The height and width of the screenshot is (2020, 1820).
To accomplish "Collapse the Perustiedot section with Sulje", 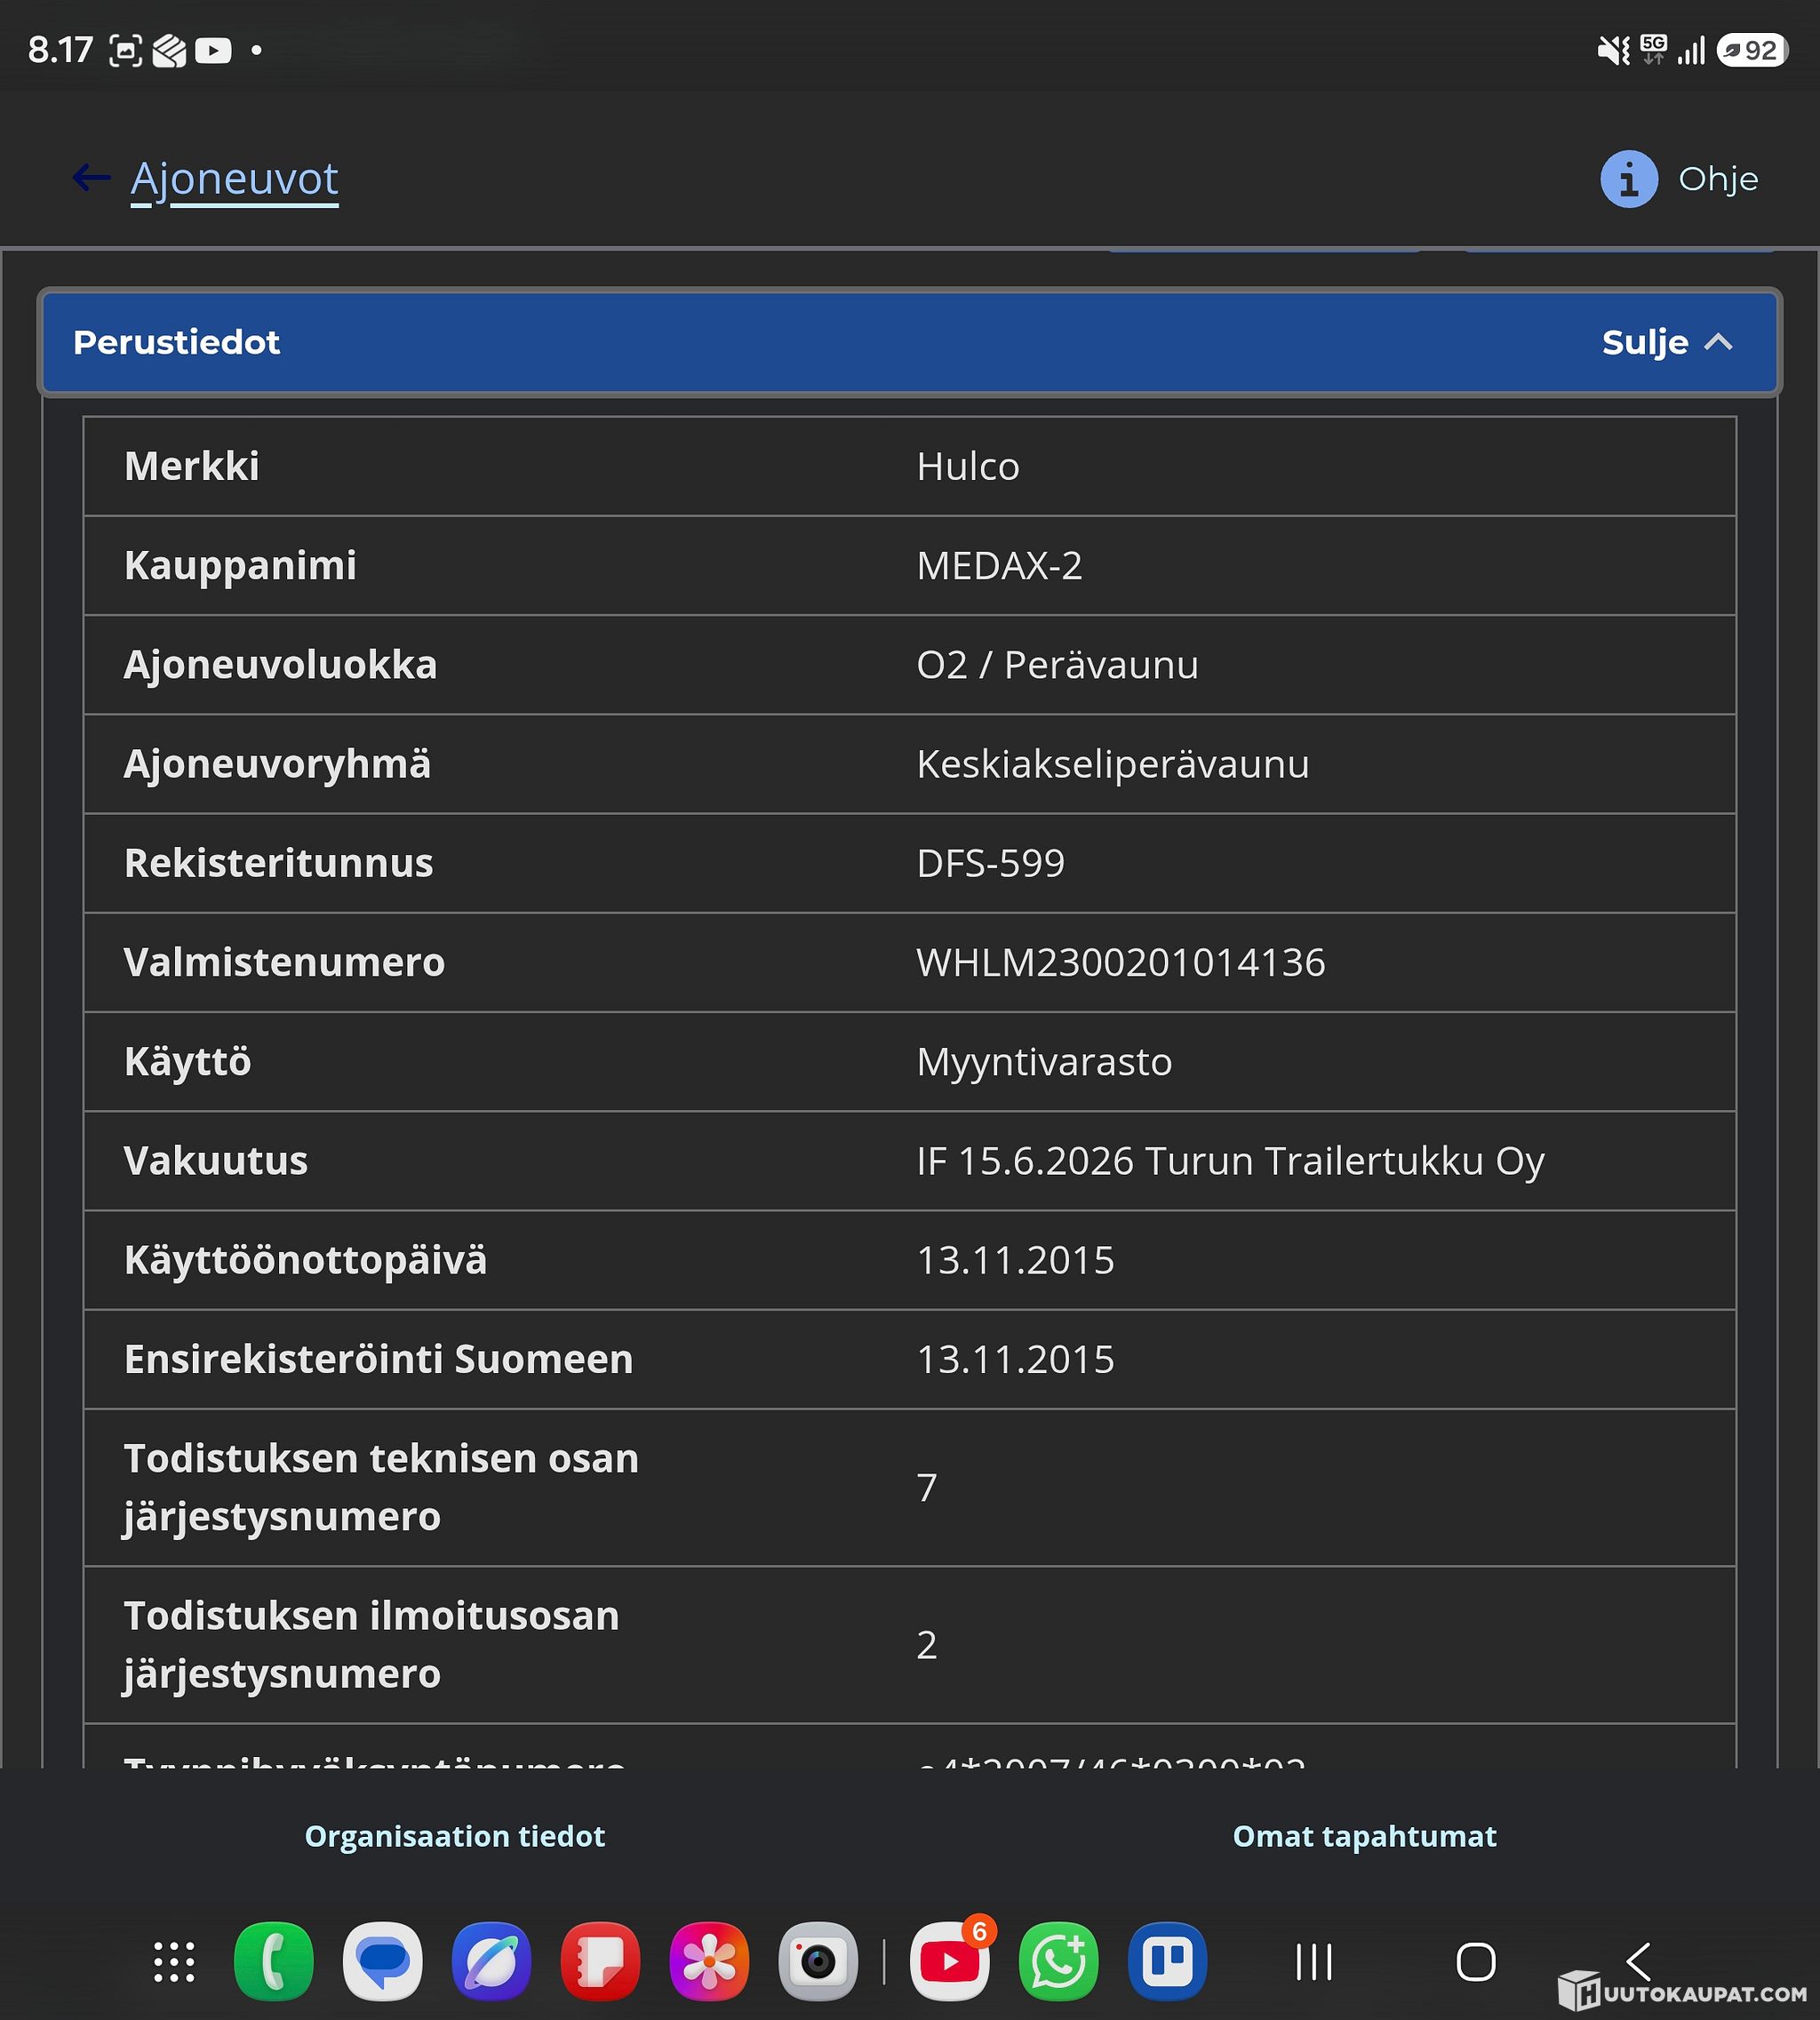I will pyautogui.click(x=1667, y=342).
